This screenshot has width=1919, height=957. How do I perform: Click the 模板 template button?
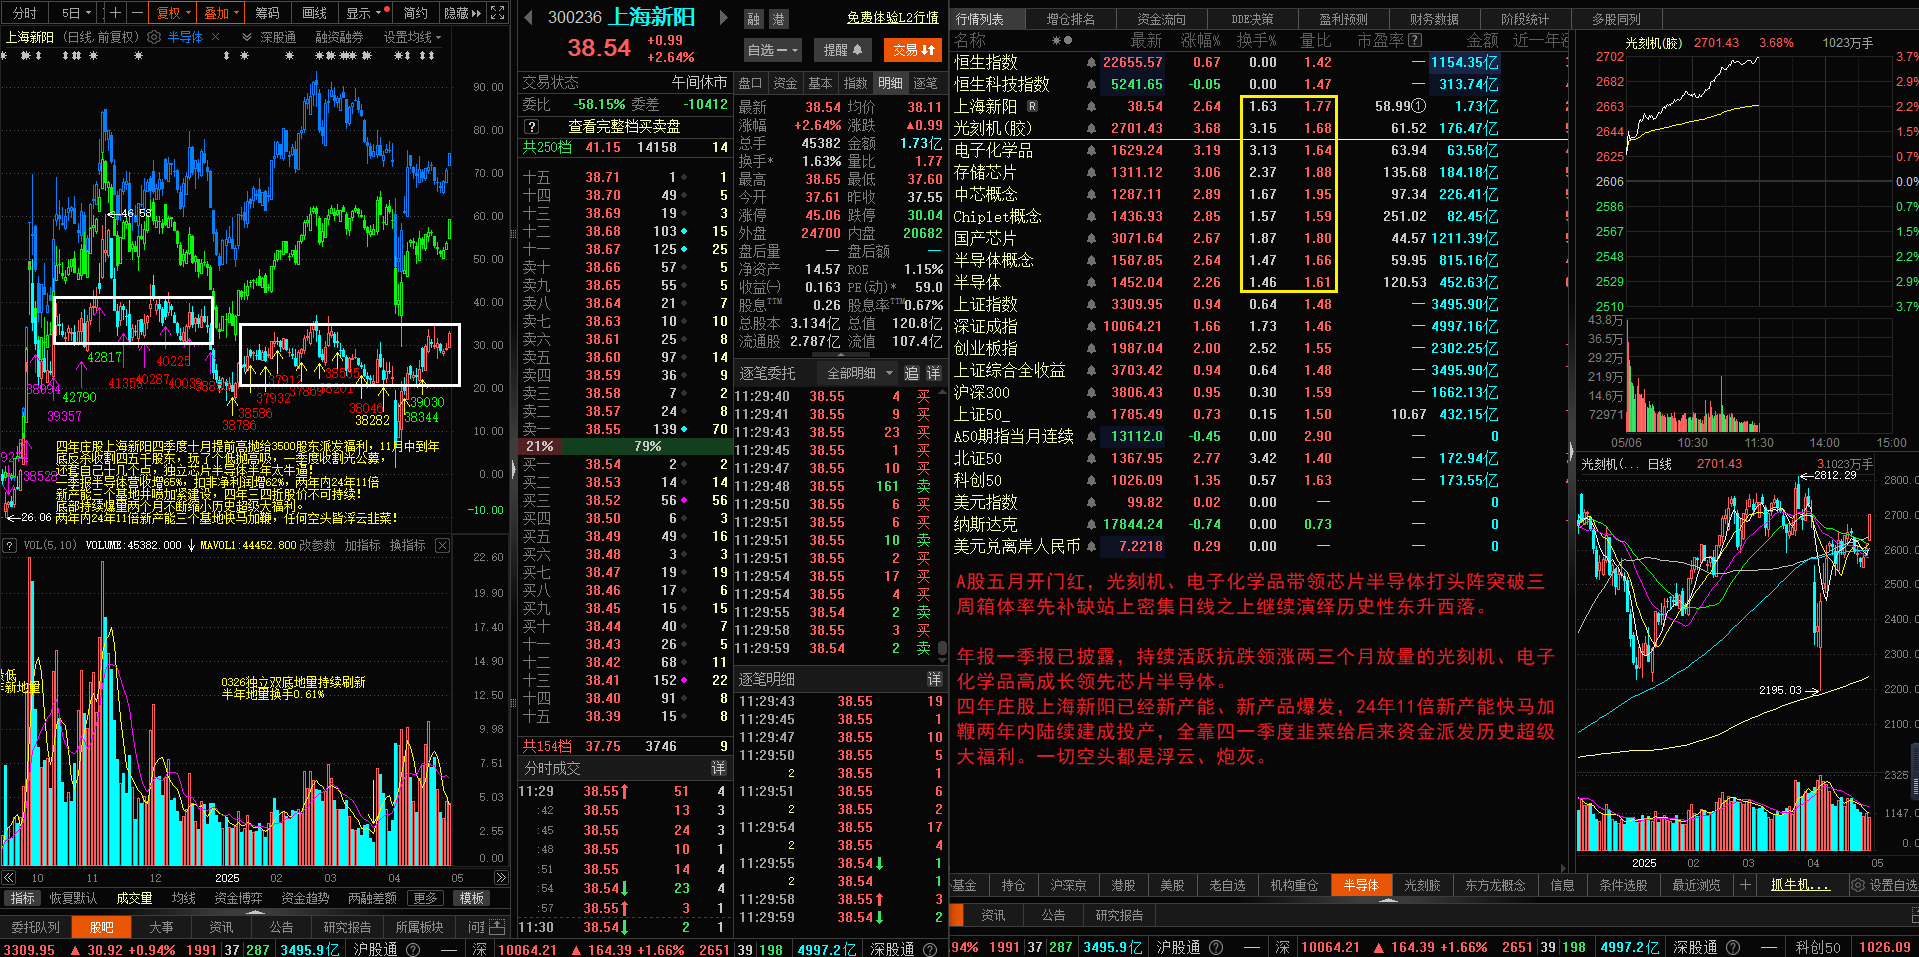472,898
